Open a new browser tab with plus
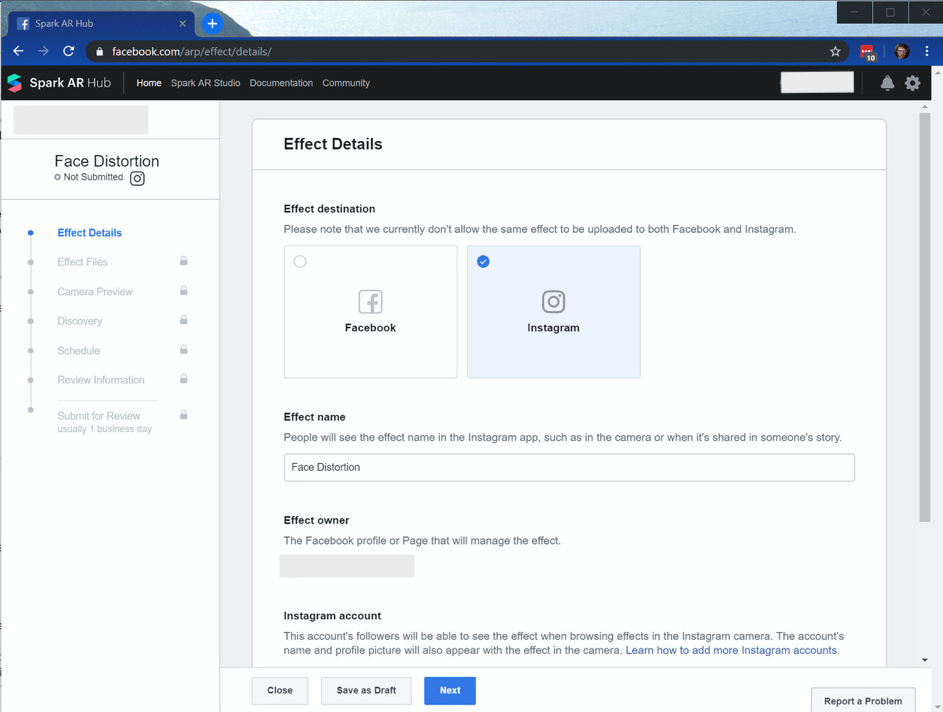The height and width of the screenshot is (712, 943). (212, 23)
